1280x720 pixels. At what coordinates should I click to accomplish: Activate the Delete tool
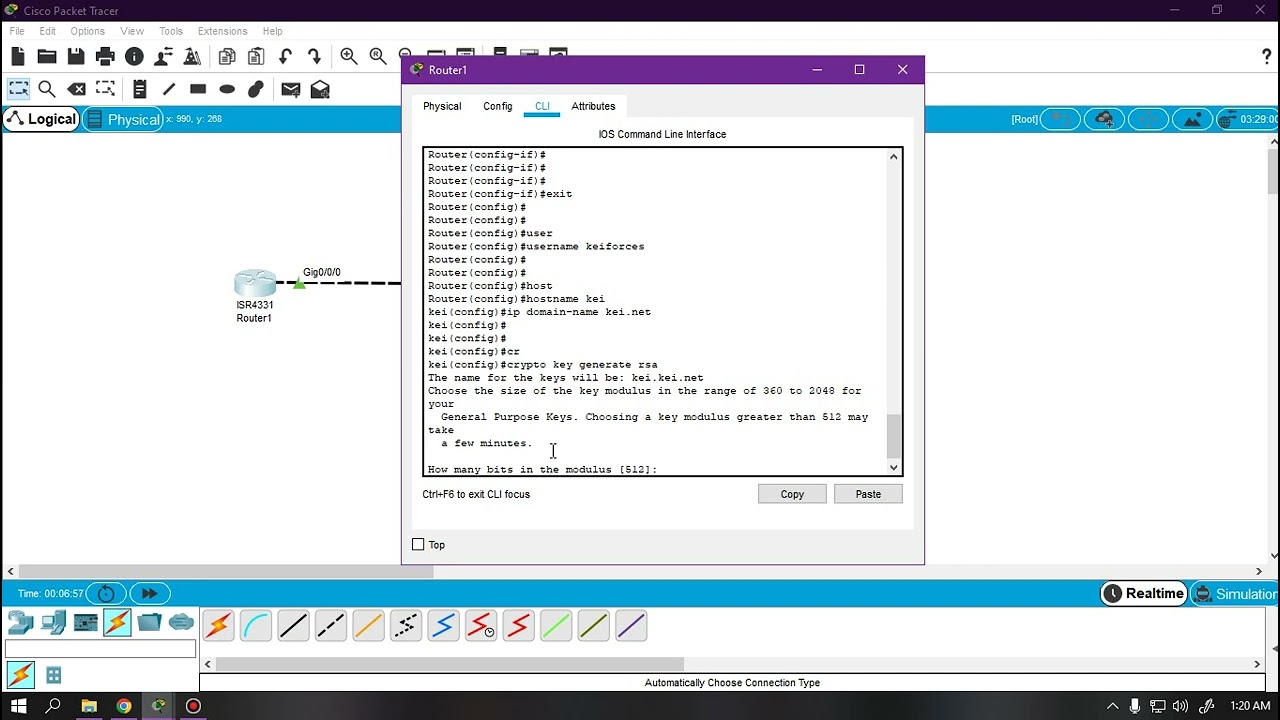tap(76, 90)
